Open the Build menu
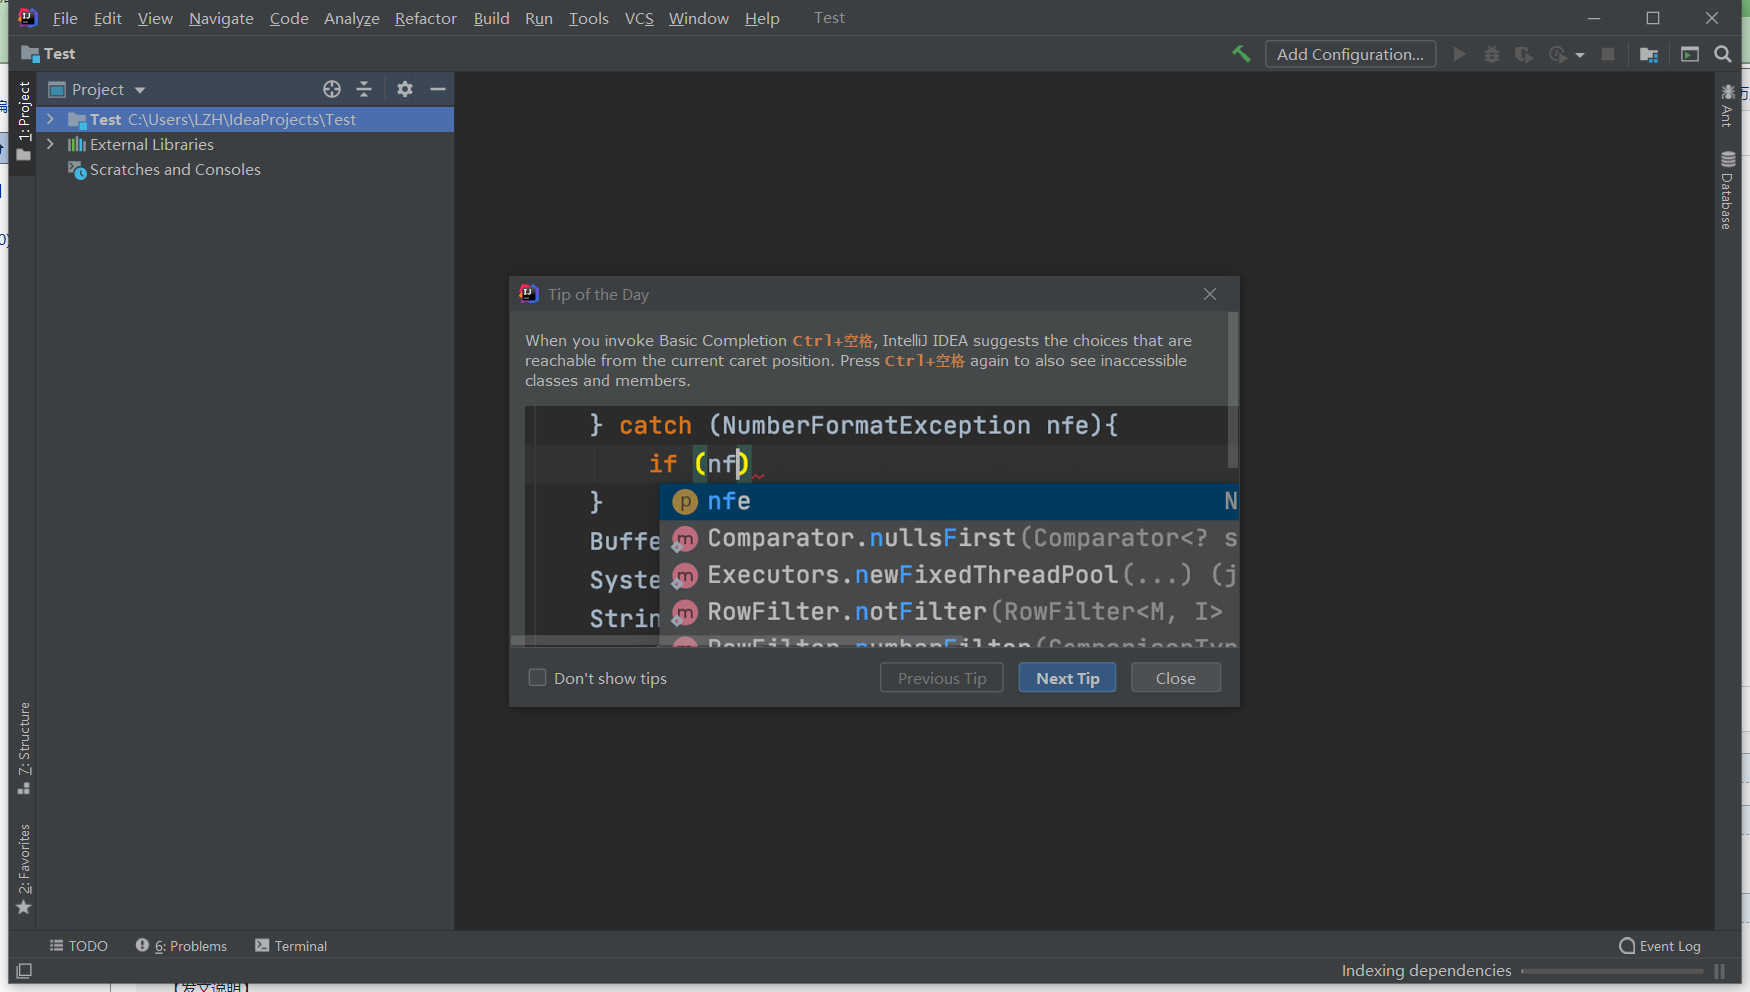1750x992 pixels. (492, 18)
